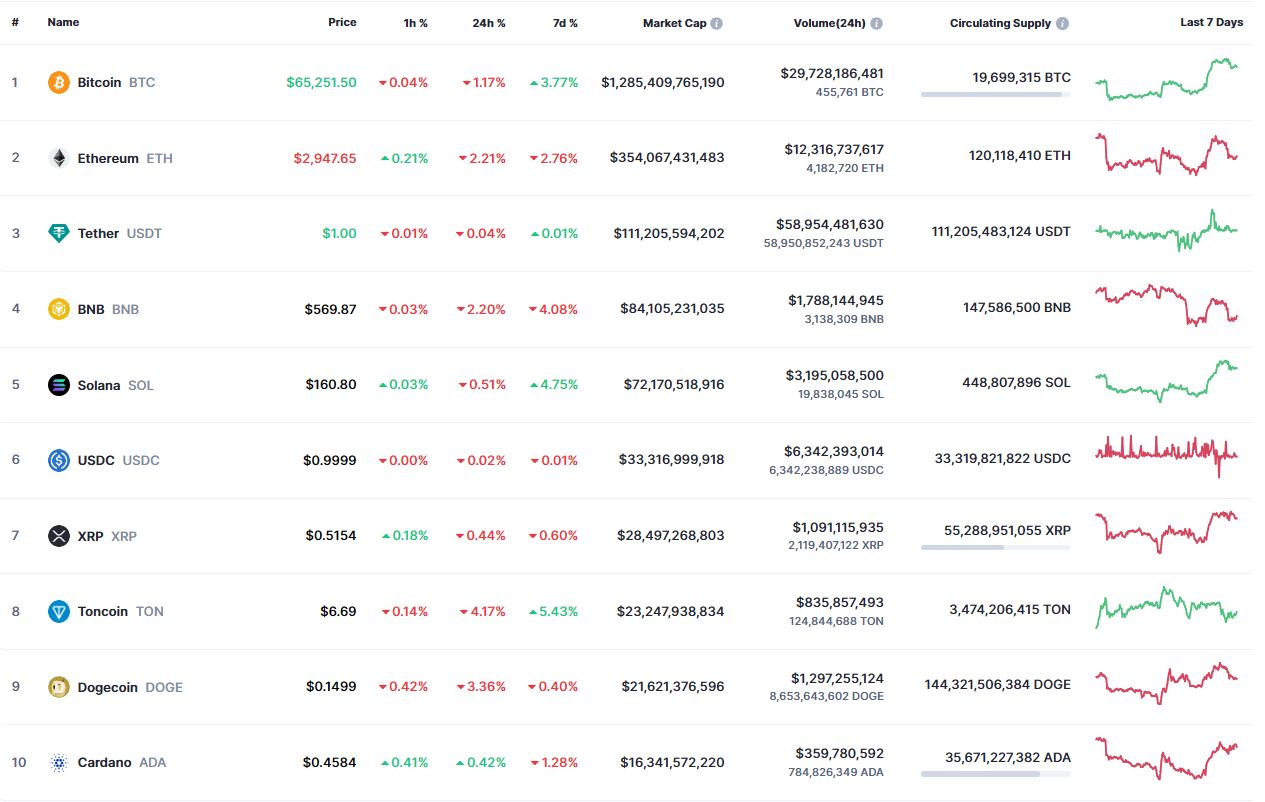Image resolution: width=1265 pixels, height=802 pixels.
Task: Sort the table by Price column
Action: [x=342, y=22]
